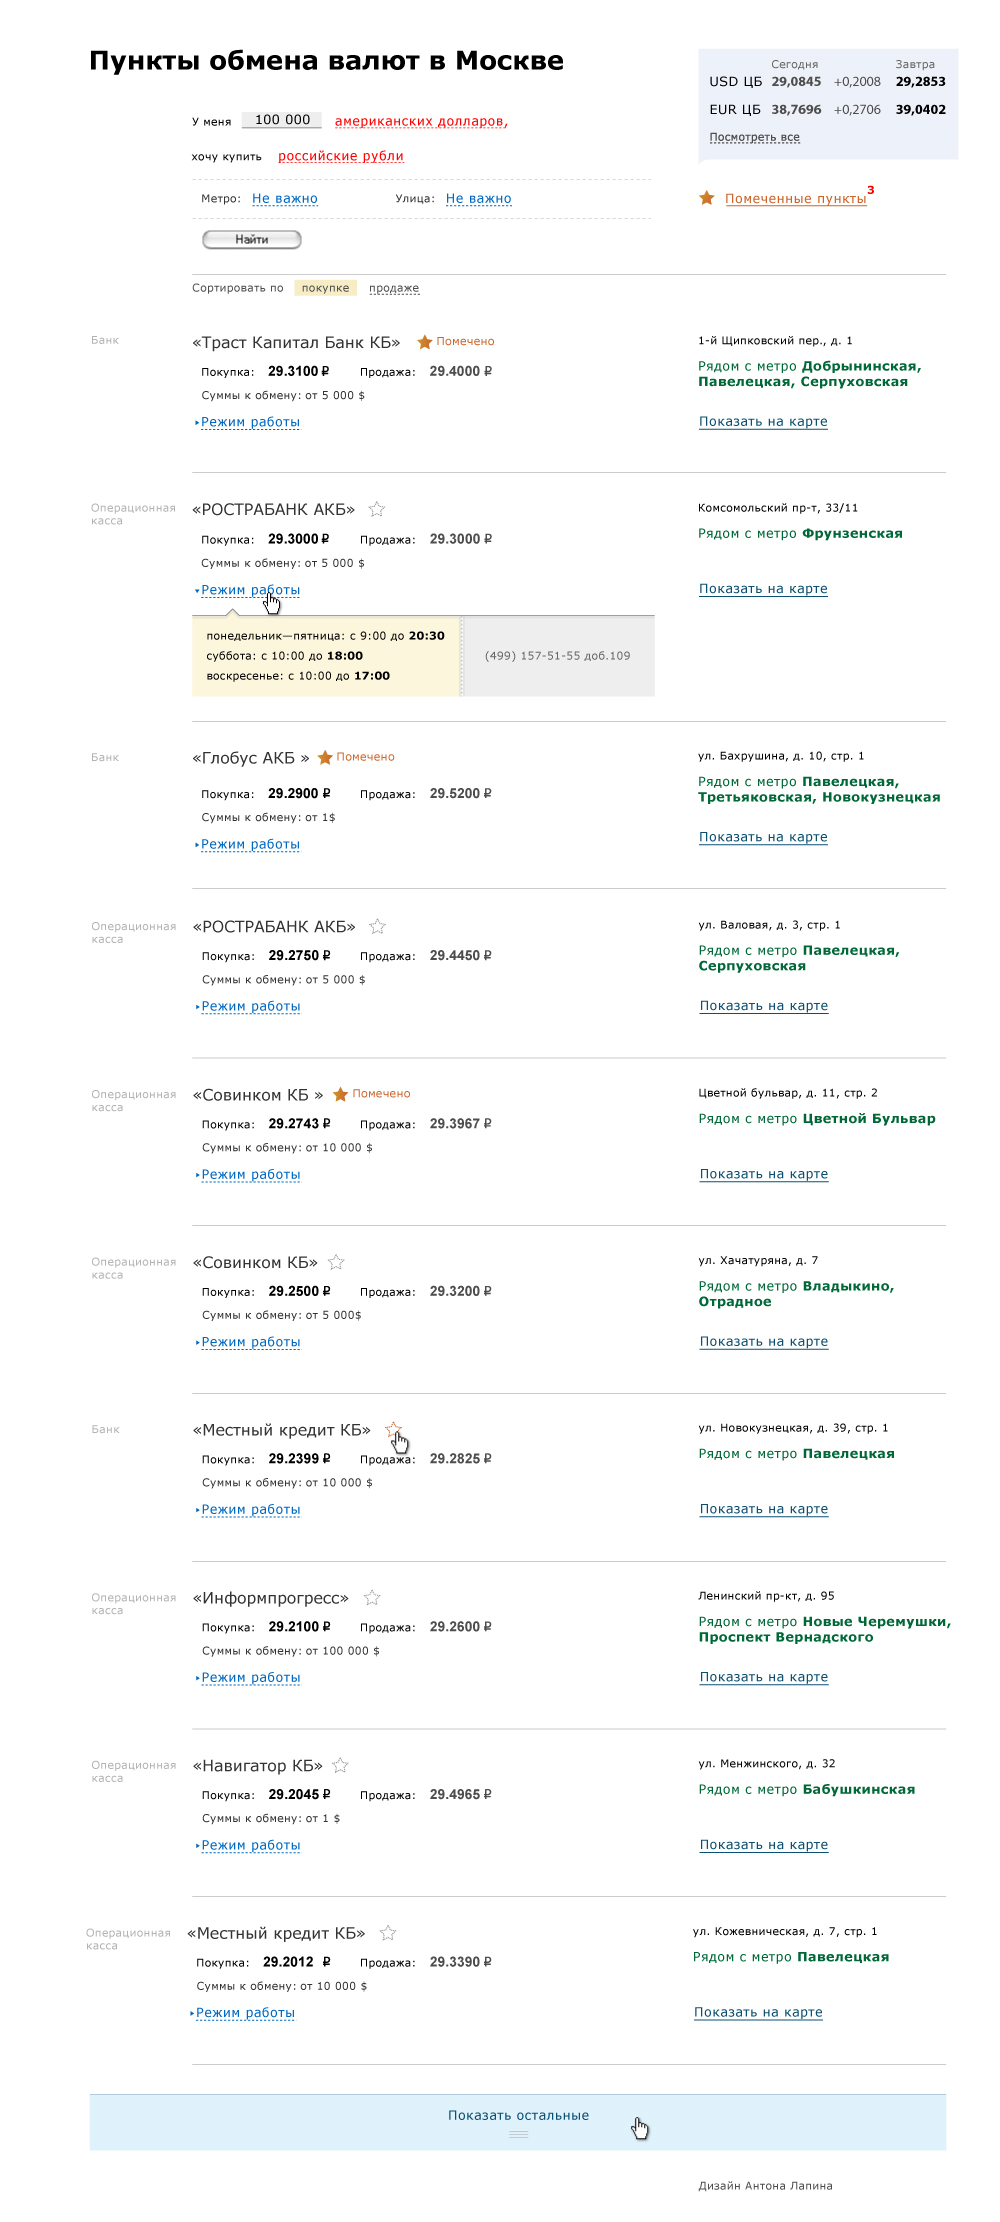
Task: Collapse the open Режим работы schedule for РОСТРАБАНК
Action: [x=250, y=590]
